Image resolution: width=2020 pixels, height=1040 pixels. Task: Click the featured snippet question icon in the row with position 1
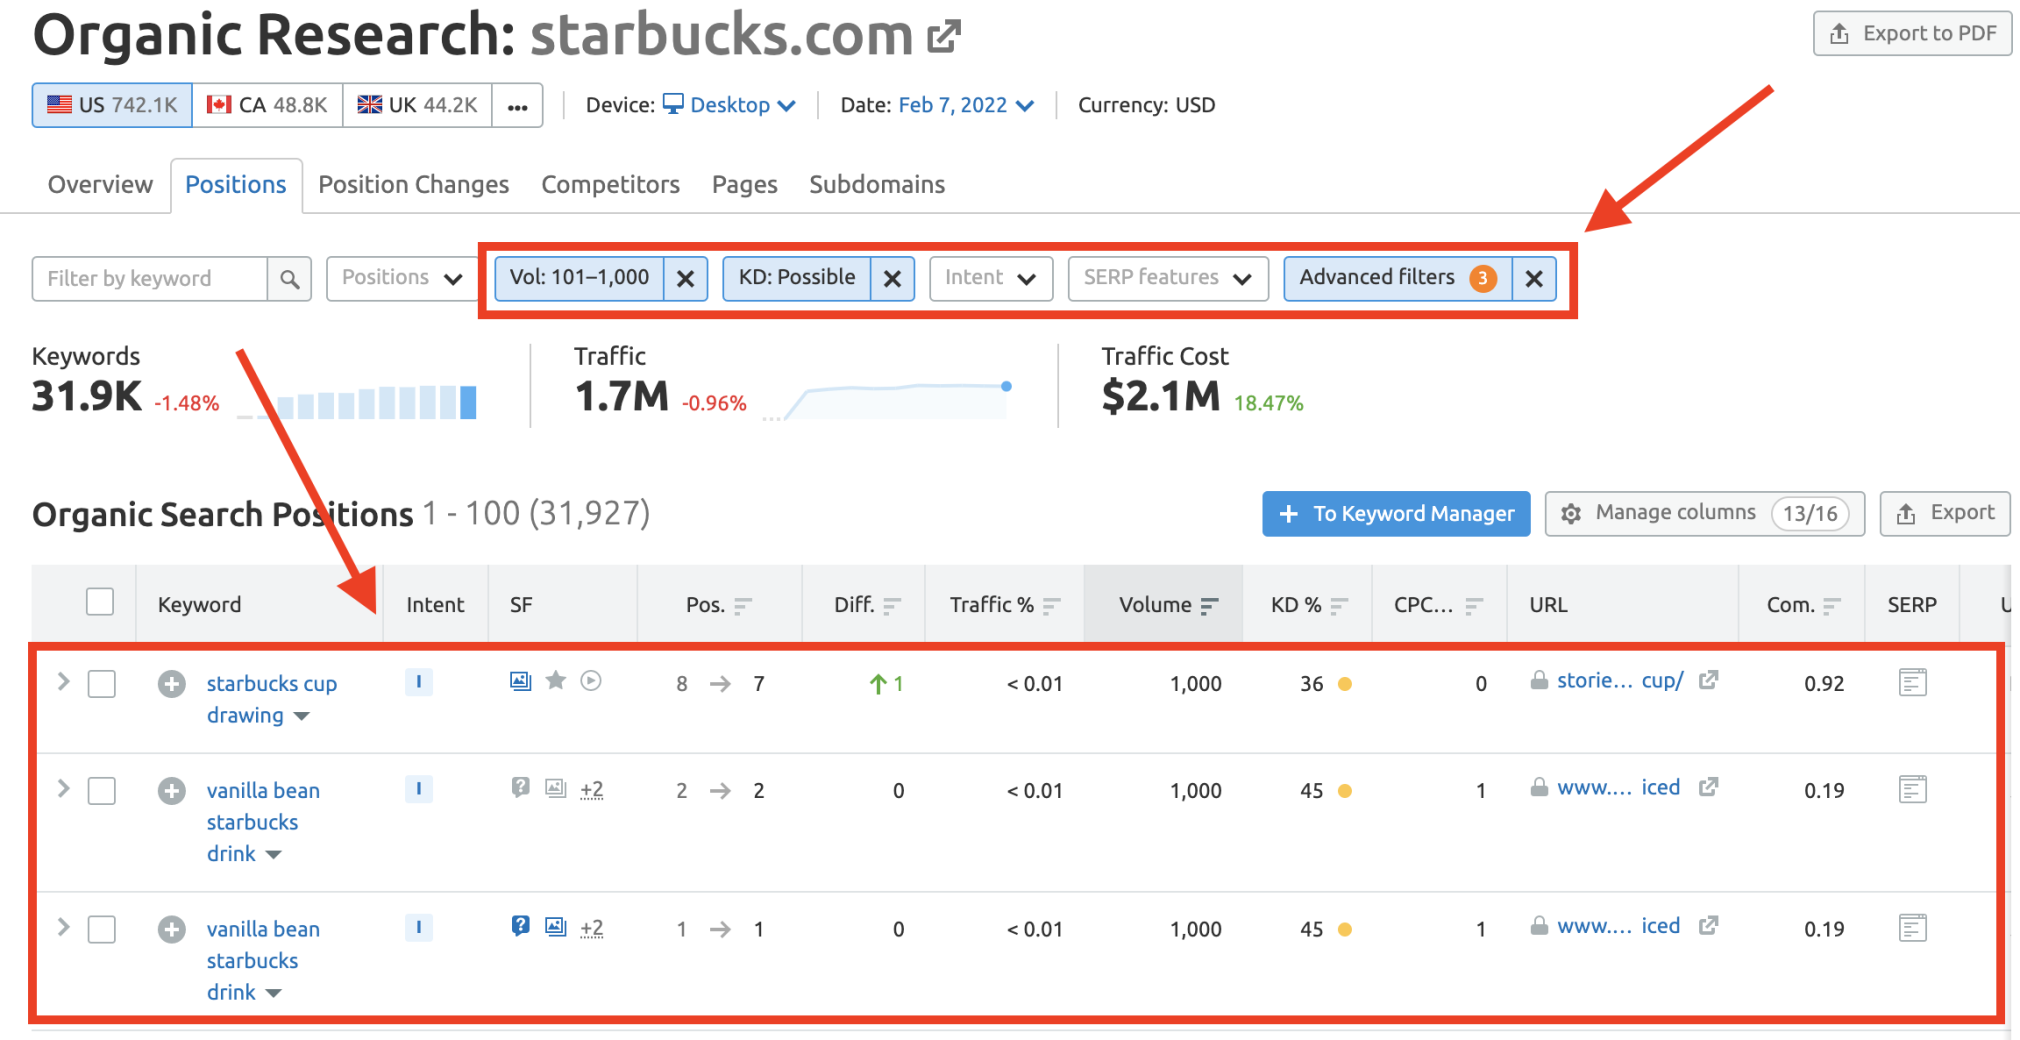520,926
